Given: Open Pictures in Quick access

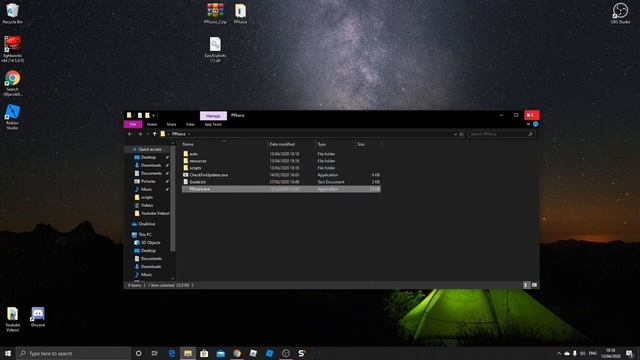Looking at the screenshot, I should 148,181.
